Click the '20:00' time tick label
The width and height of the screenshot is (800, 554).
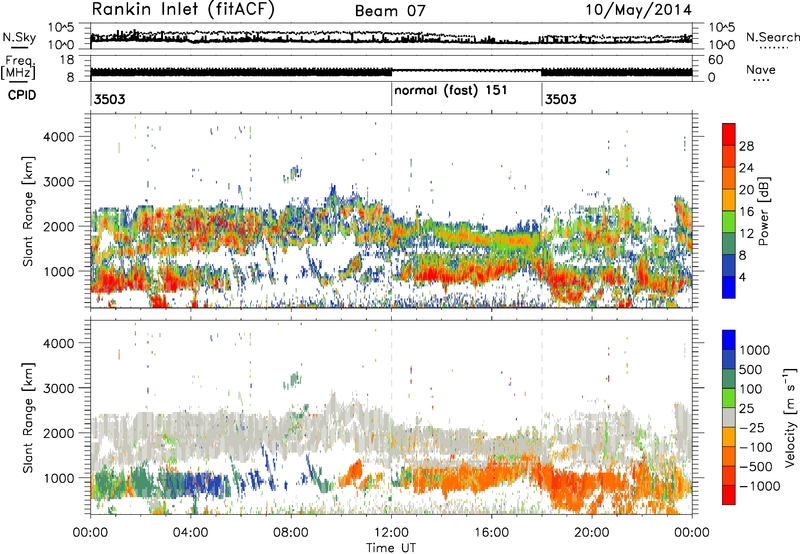coord(592,533)
